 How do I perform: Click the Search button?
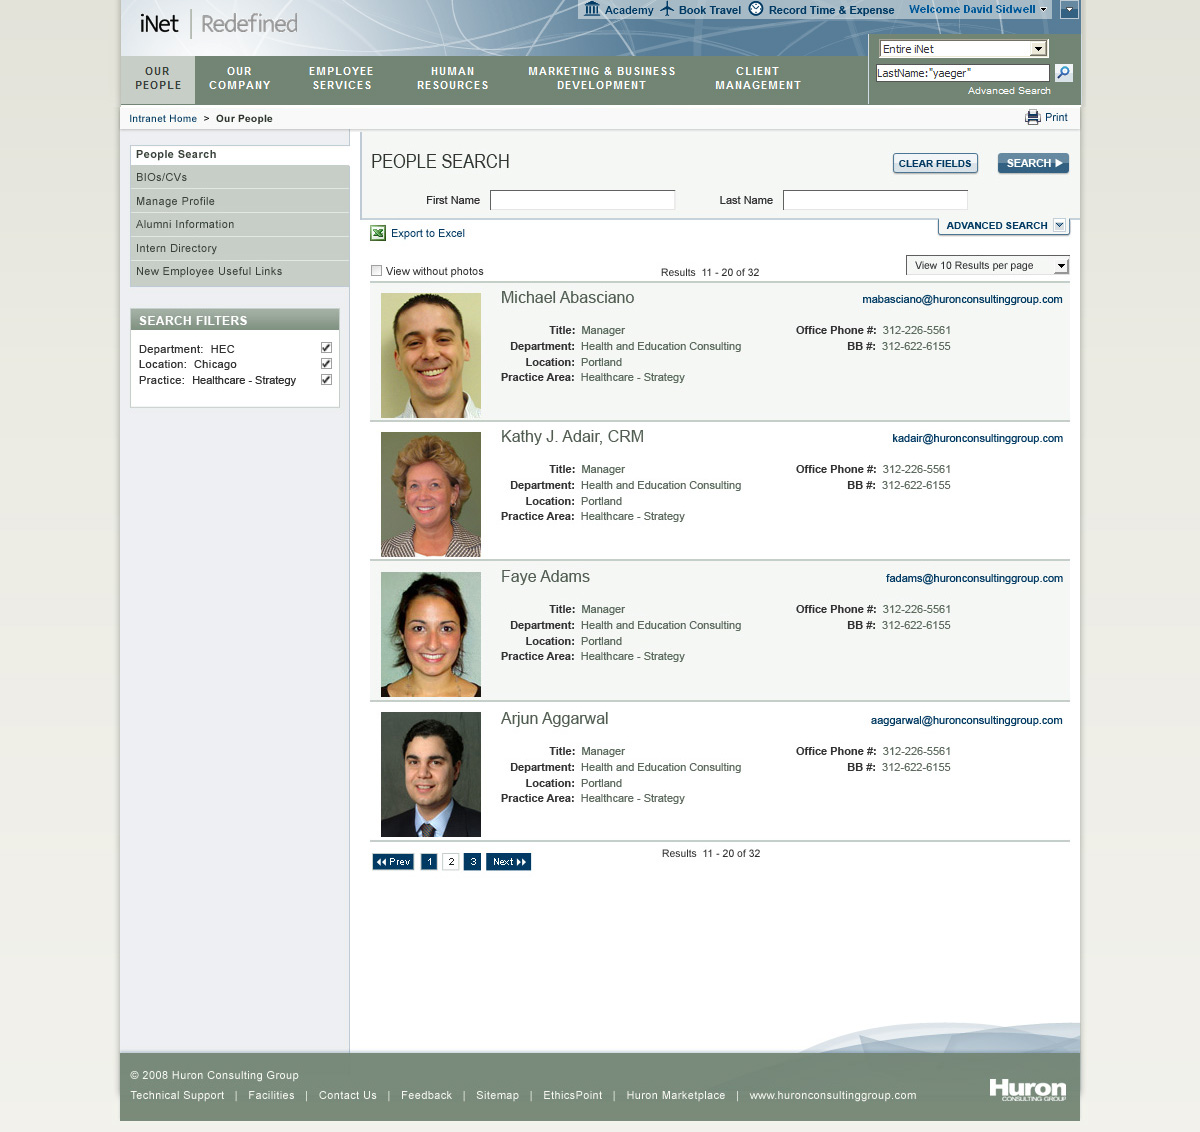point(1033,163)
